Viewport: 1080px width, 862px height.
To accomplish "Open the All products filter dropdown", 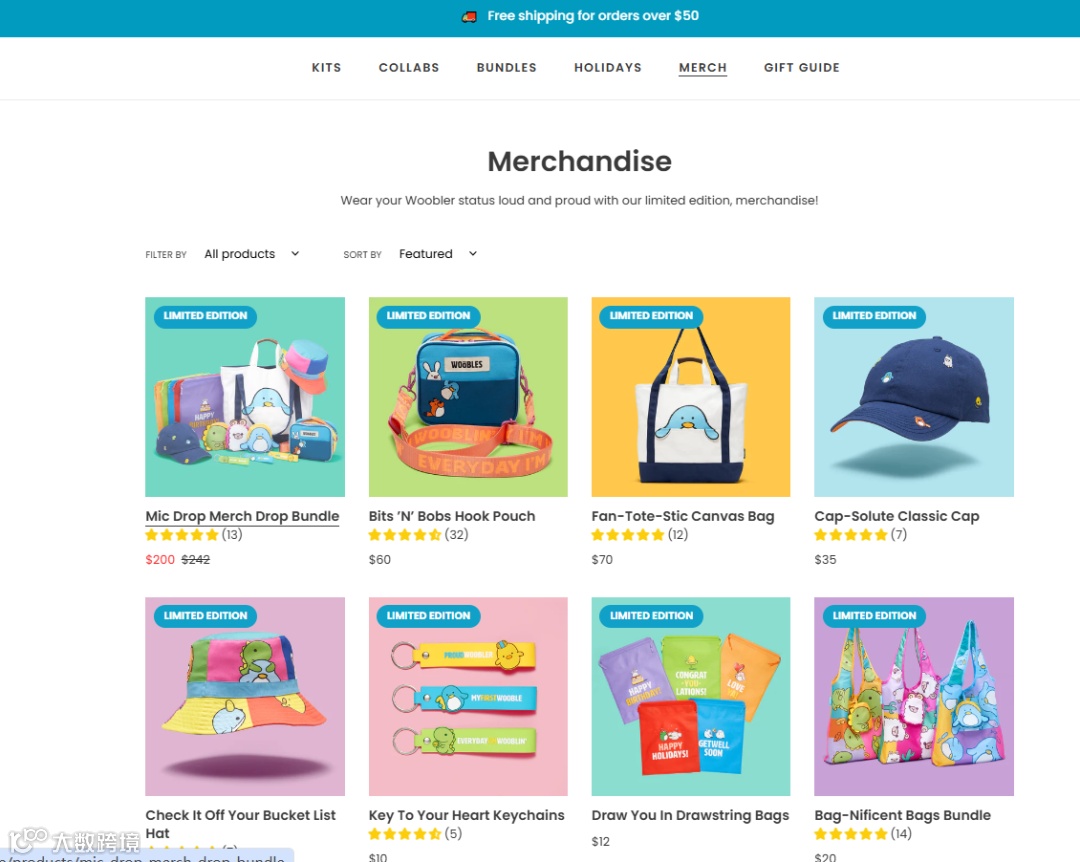I will pos(251,254).
